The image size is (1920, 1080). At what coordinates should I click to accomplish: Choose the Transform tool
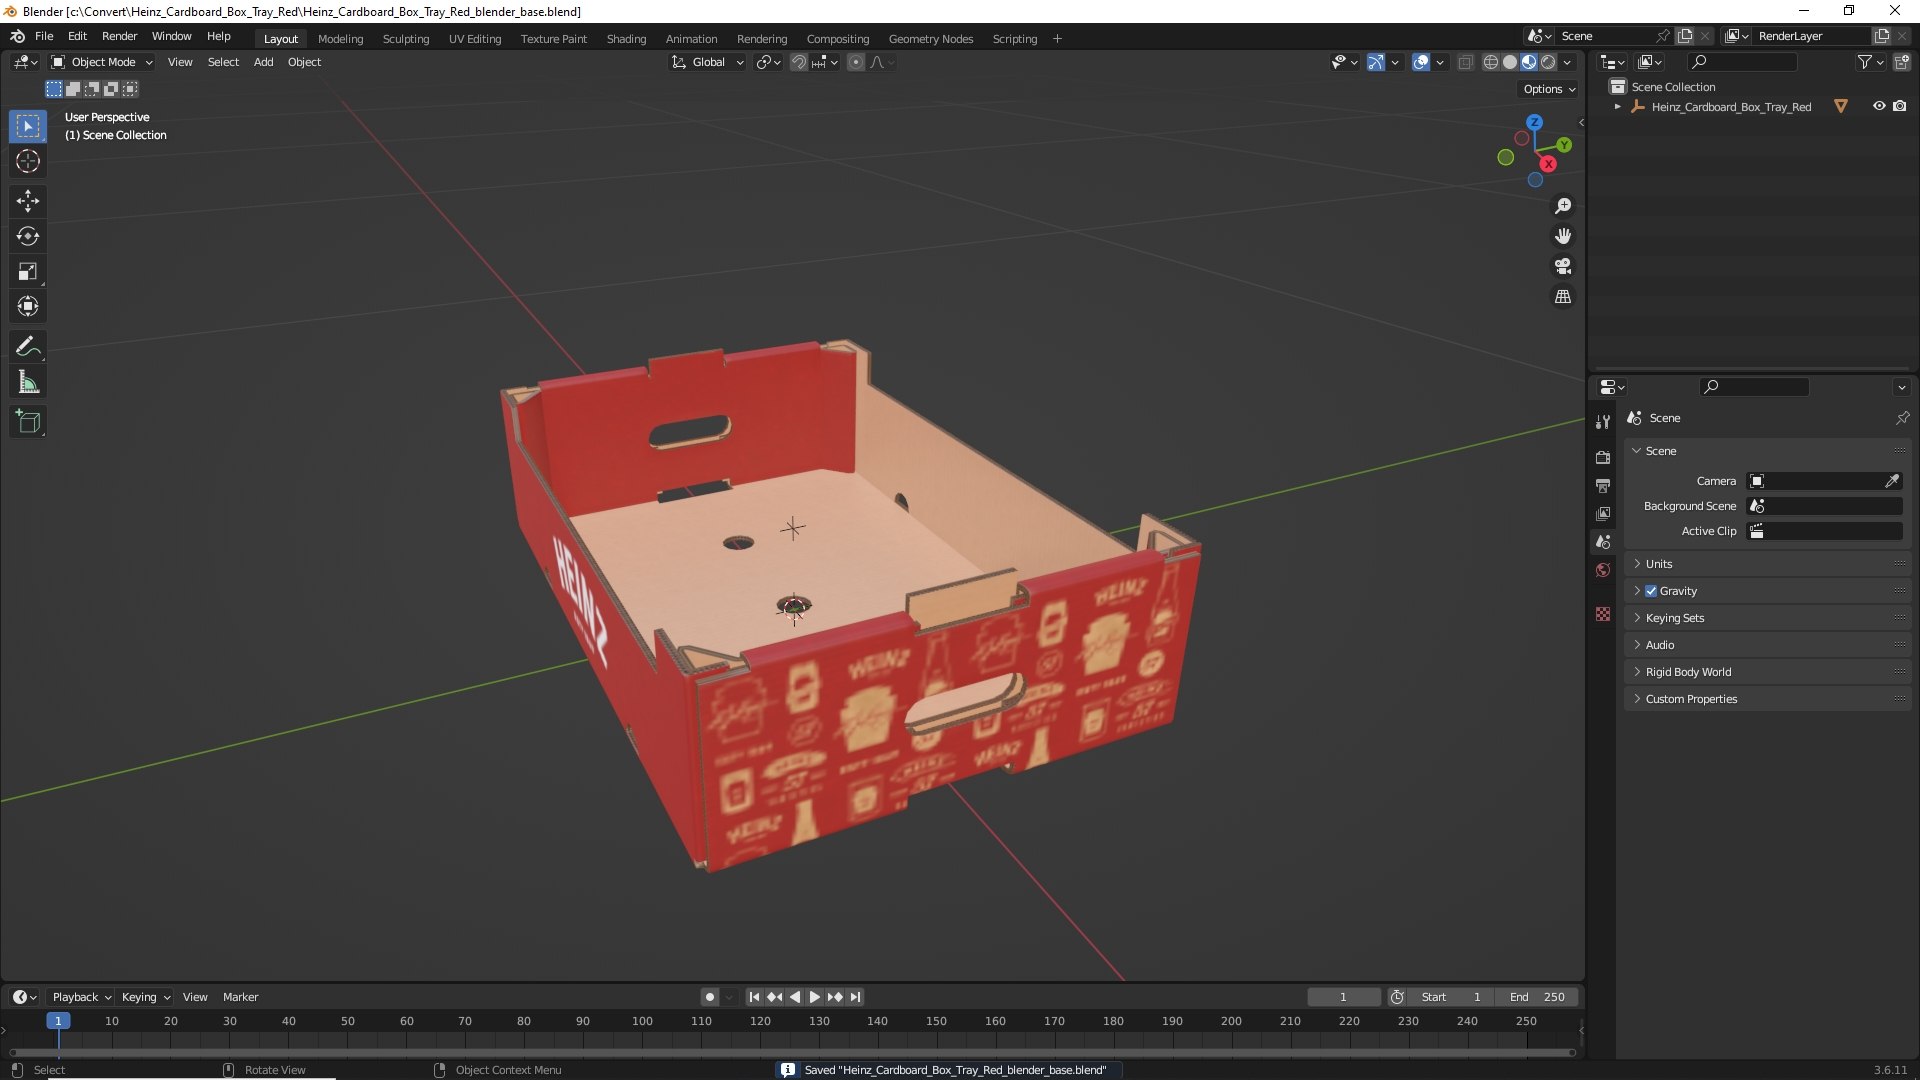(28, 306)
